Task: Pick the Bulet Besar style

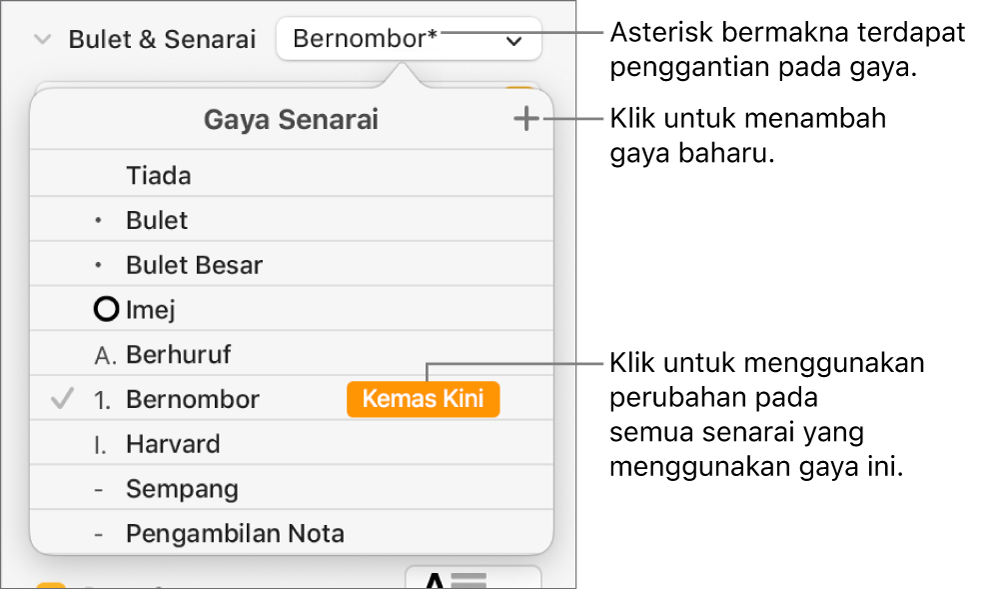Action: point(194,266)
